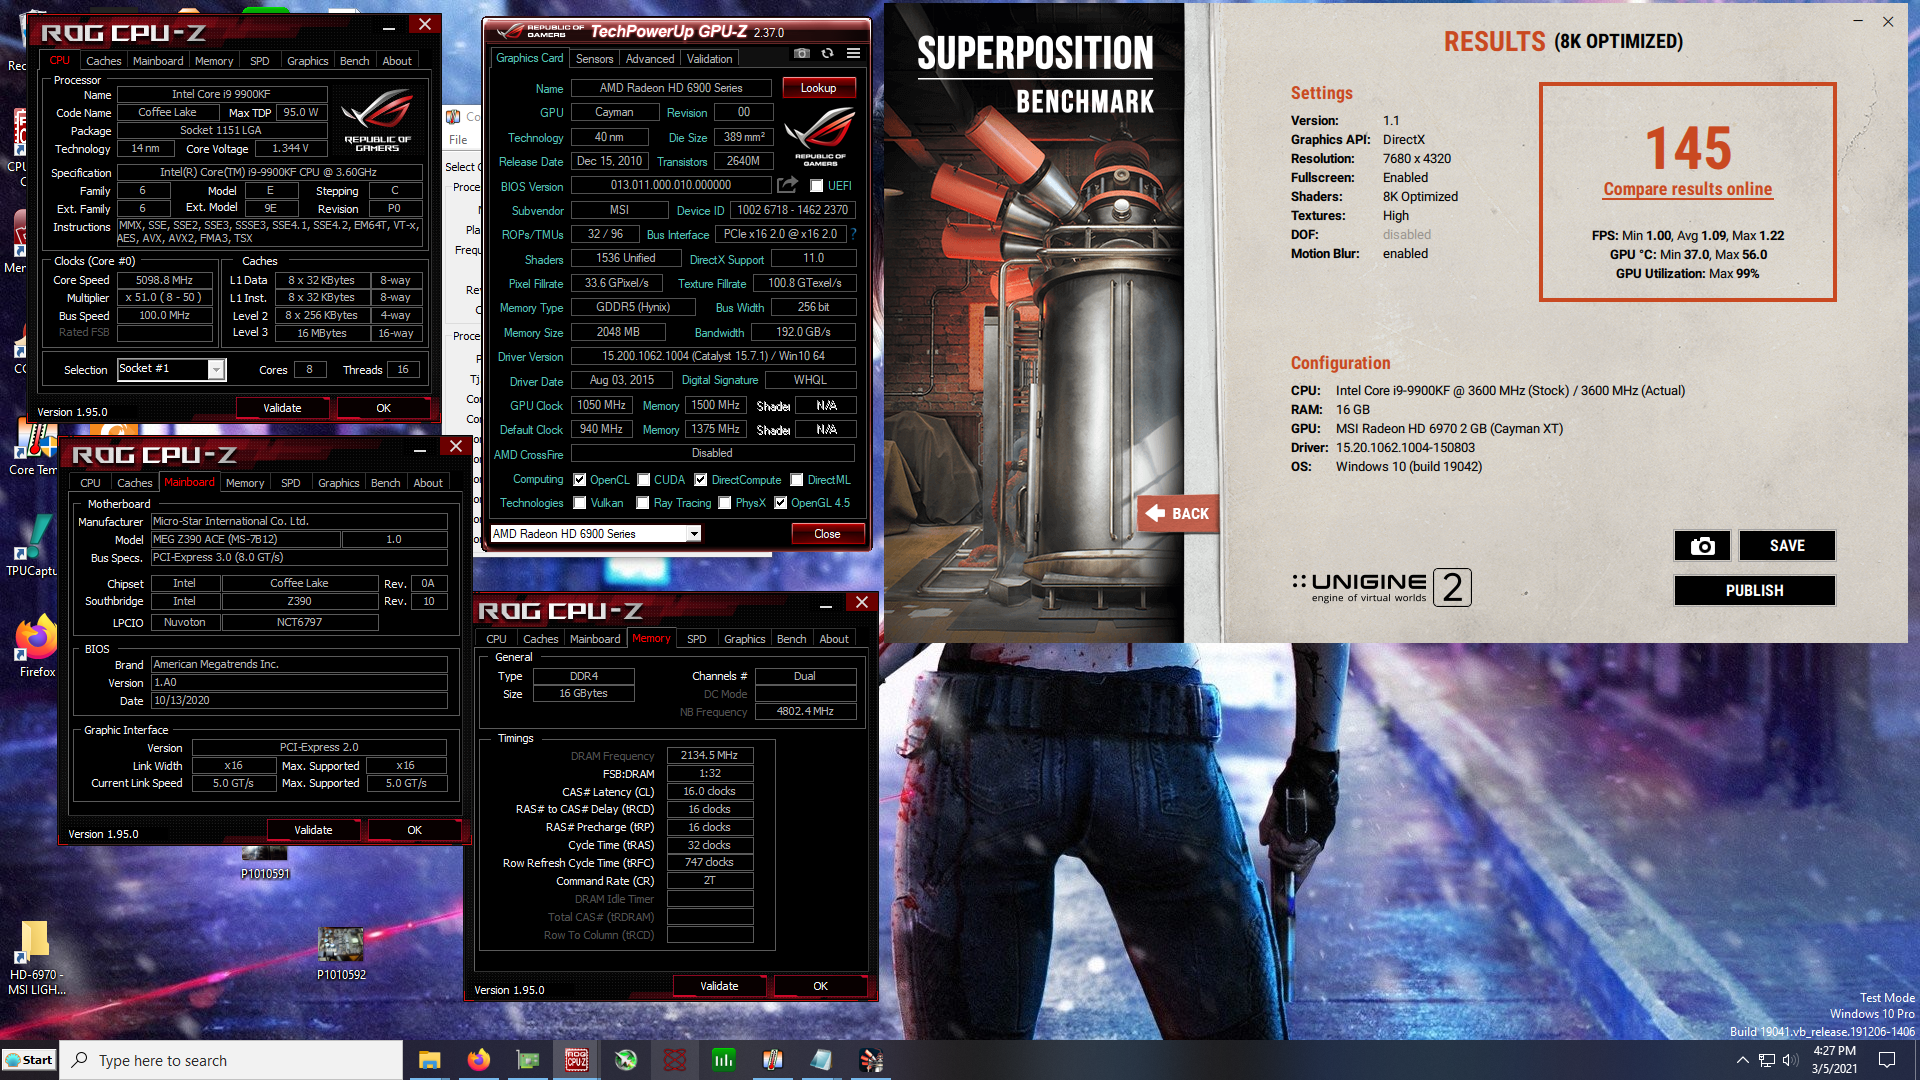
Task: Select the HD-6970 MSI folder on desktop
Action: click(x=36, y=958)
